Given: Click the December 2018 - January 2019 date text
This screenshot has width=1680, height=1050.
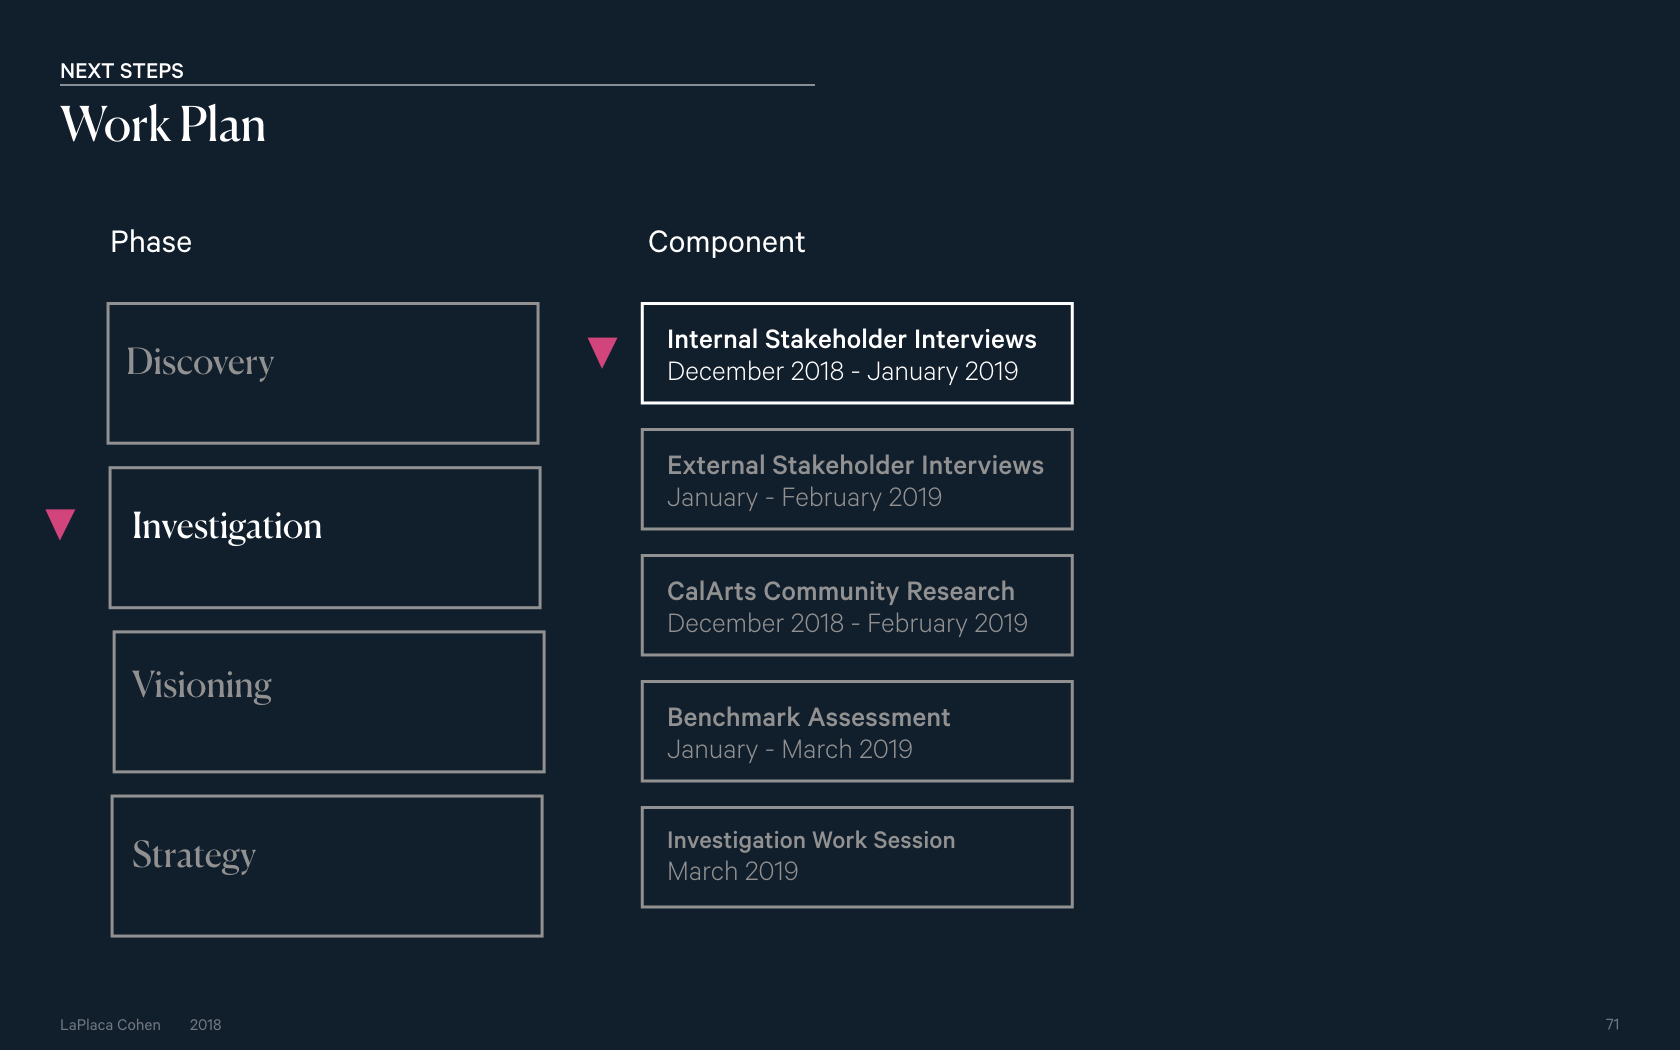Looking at the screenshot, I should point(842,371).
